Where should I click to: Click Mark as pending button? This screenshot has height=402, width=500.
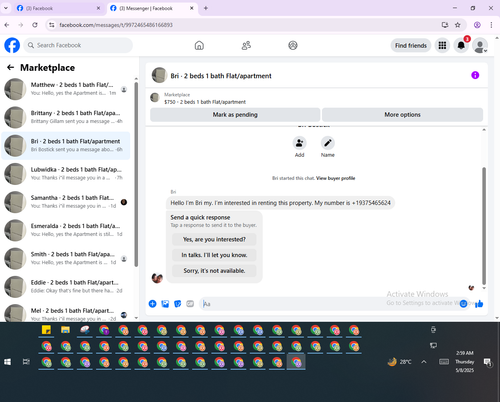(235, 115)
